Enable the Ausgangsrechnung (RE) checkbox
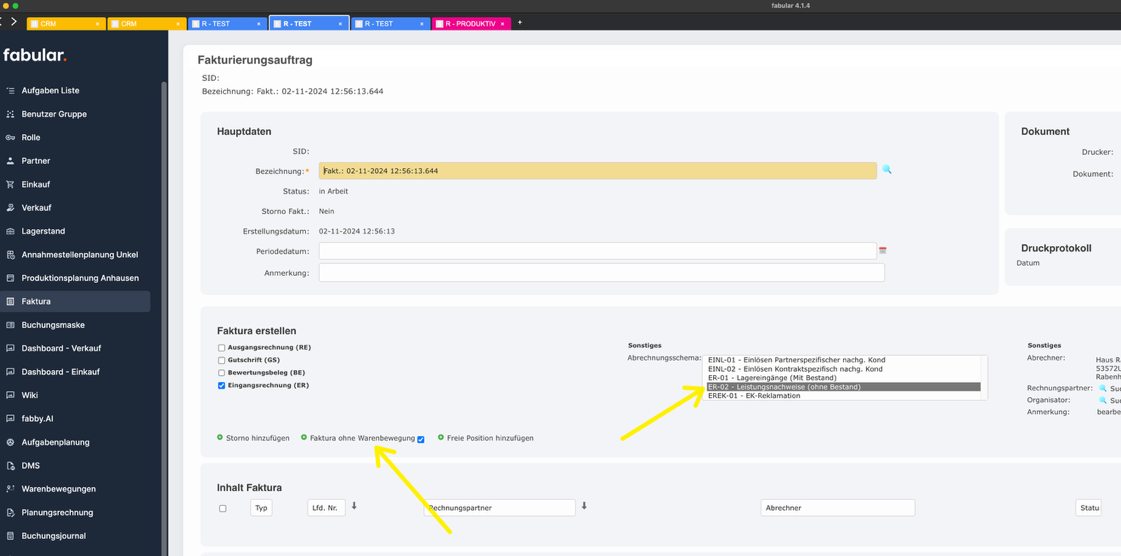The height and width of the screenshot is (556, 1121). click(222, 348)
